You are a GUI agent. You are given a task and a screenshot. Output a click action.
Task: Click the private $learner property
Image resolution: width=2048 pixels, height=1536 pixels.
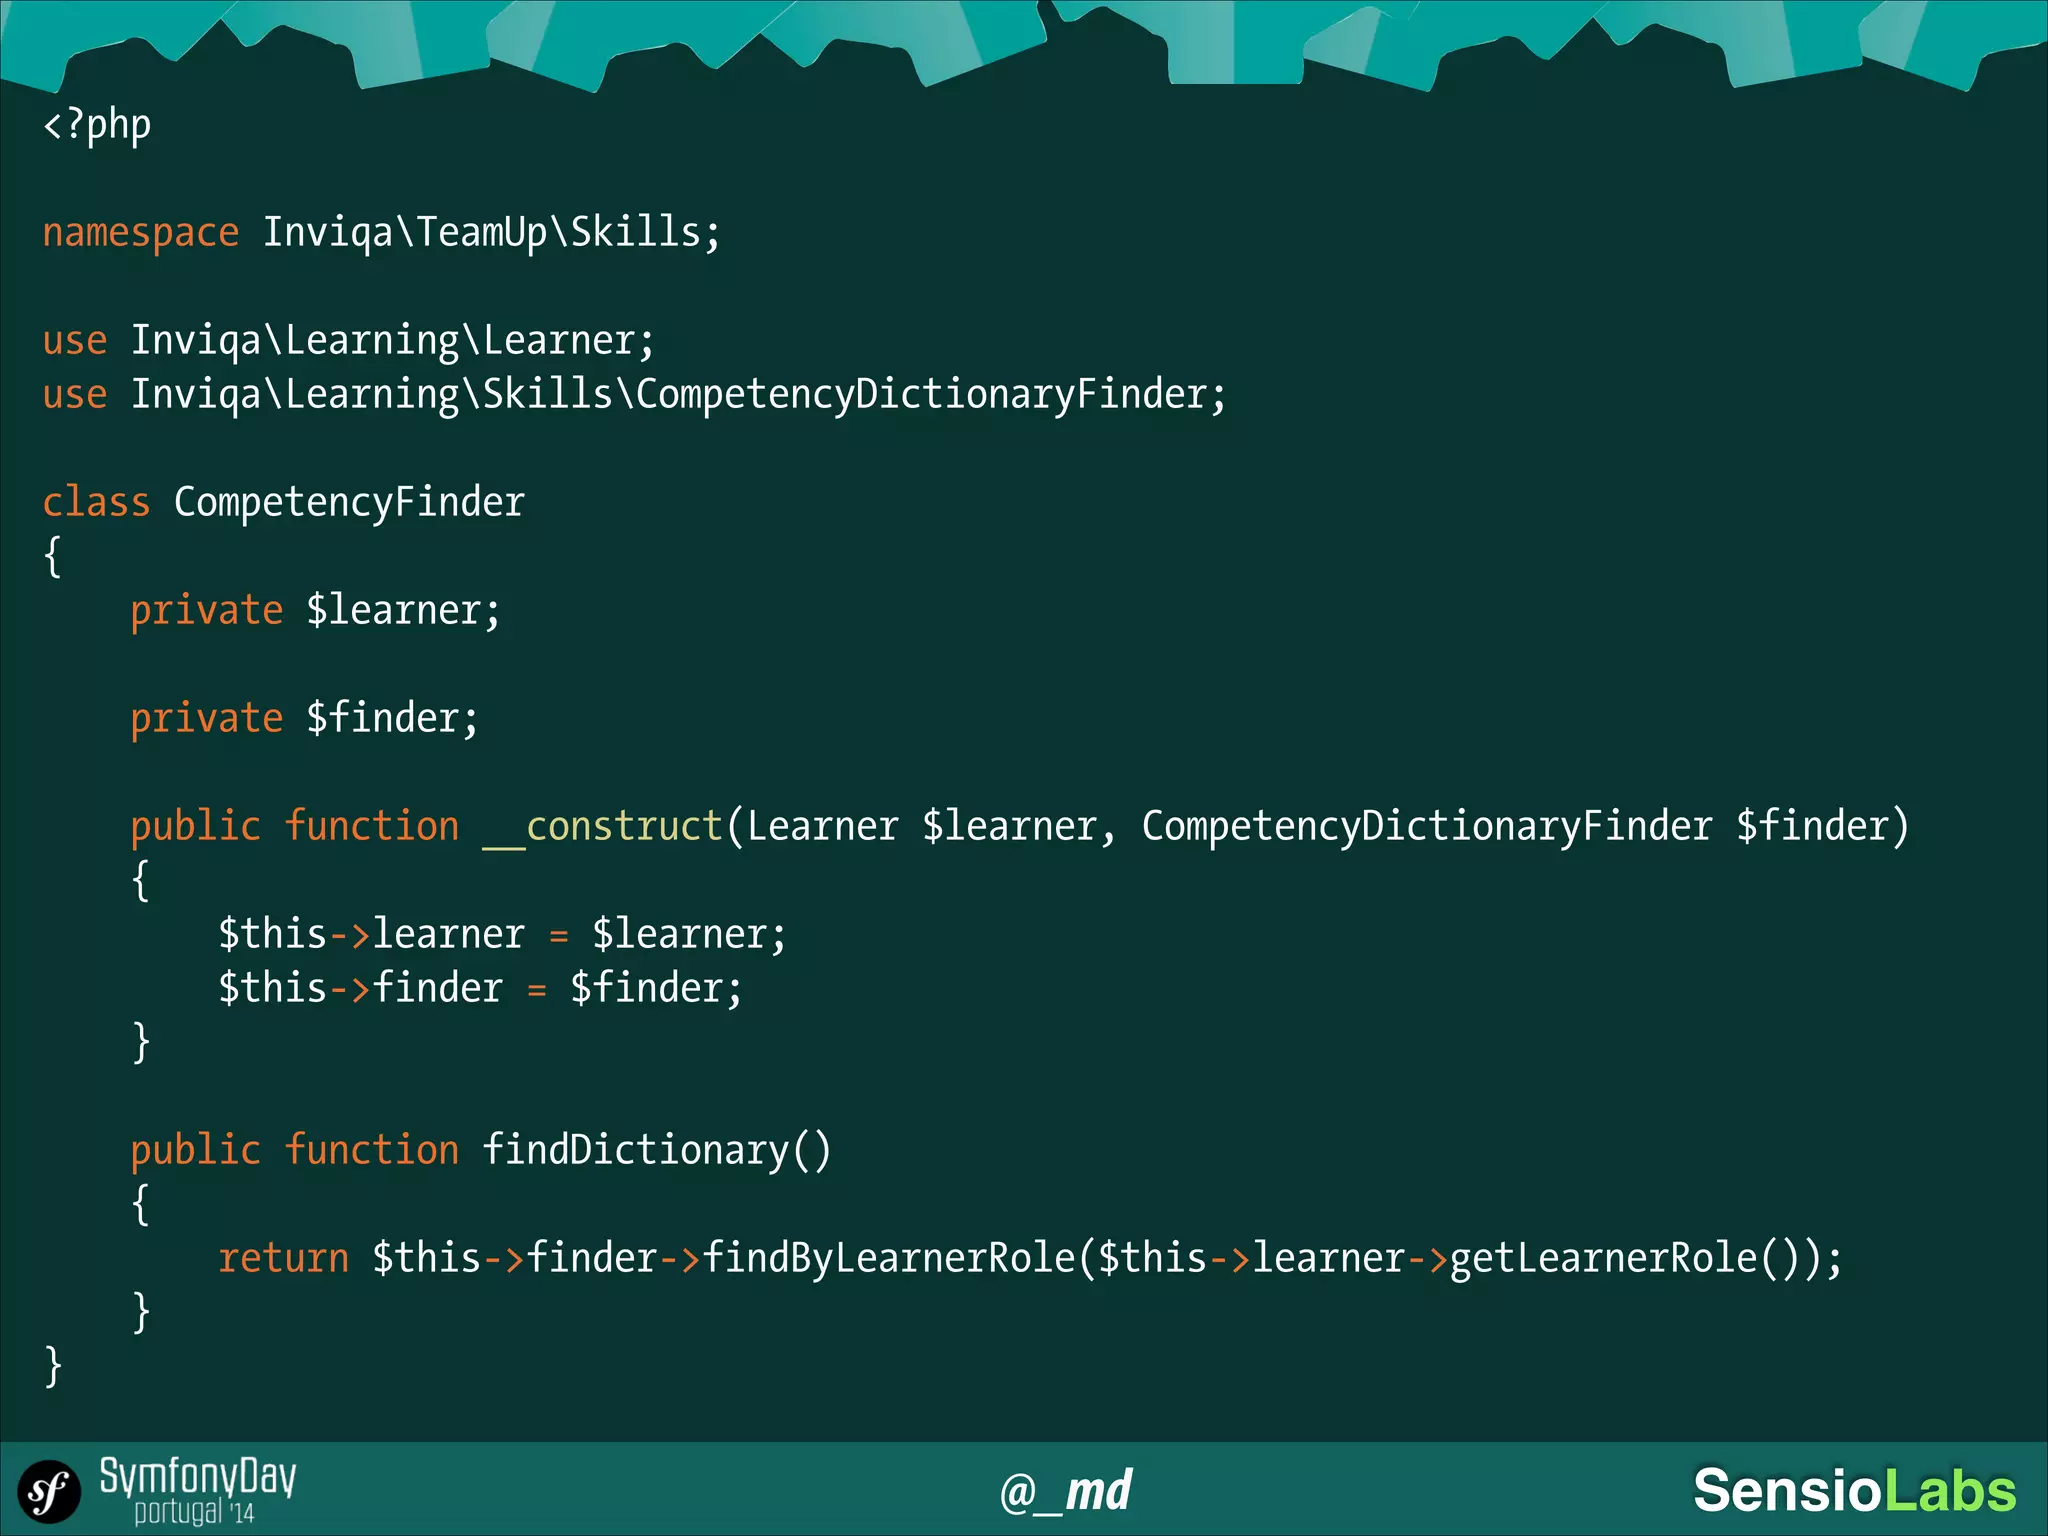coord(315,611)
